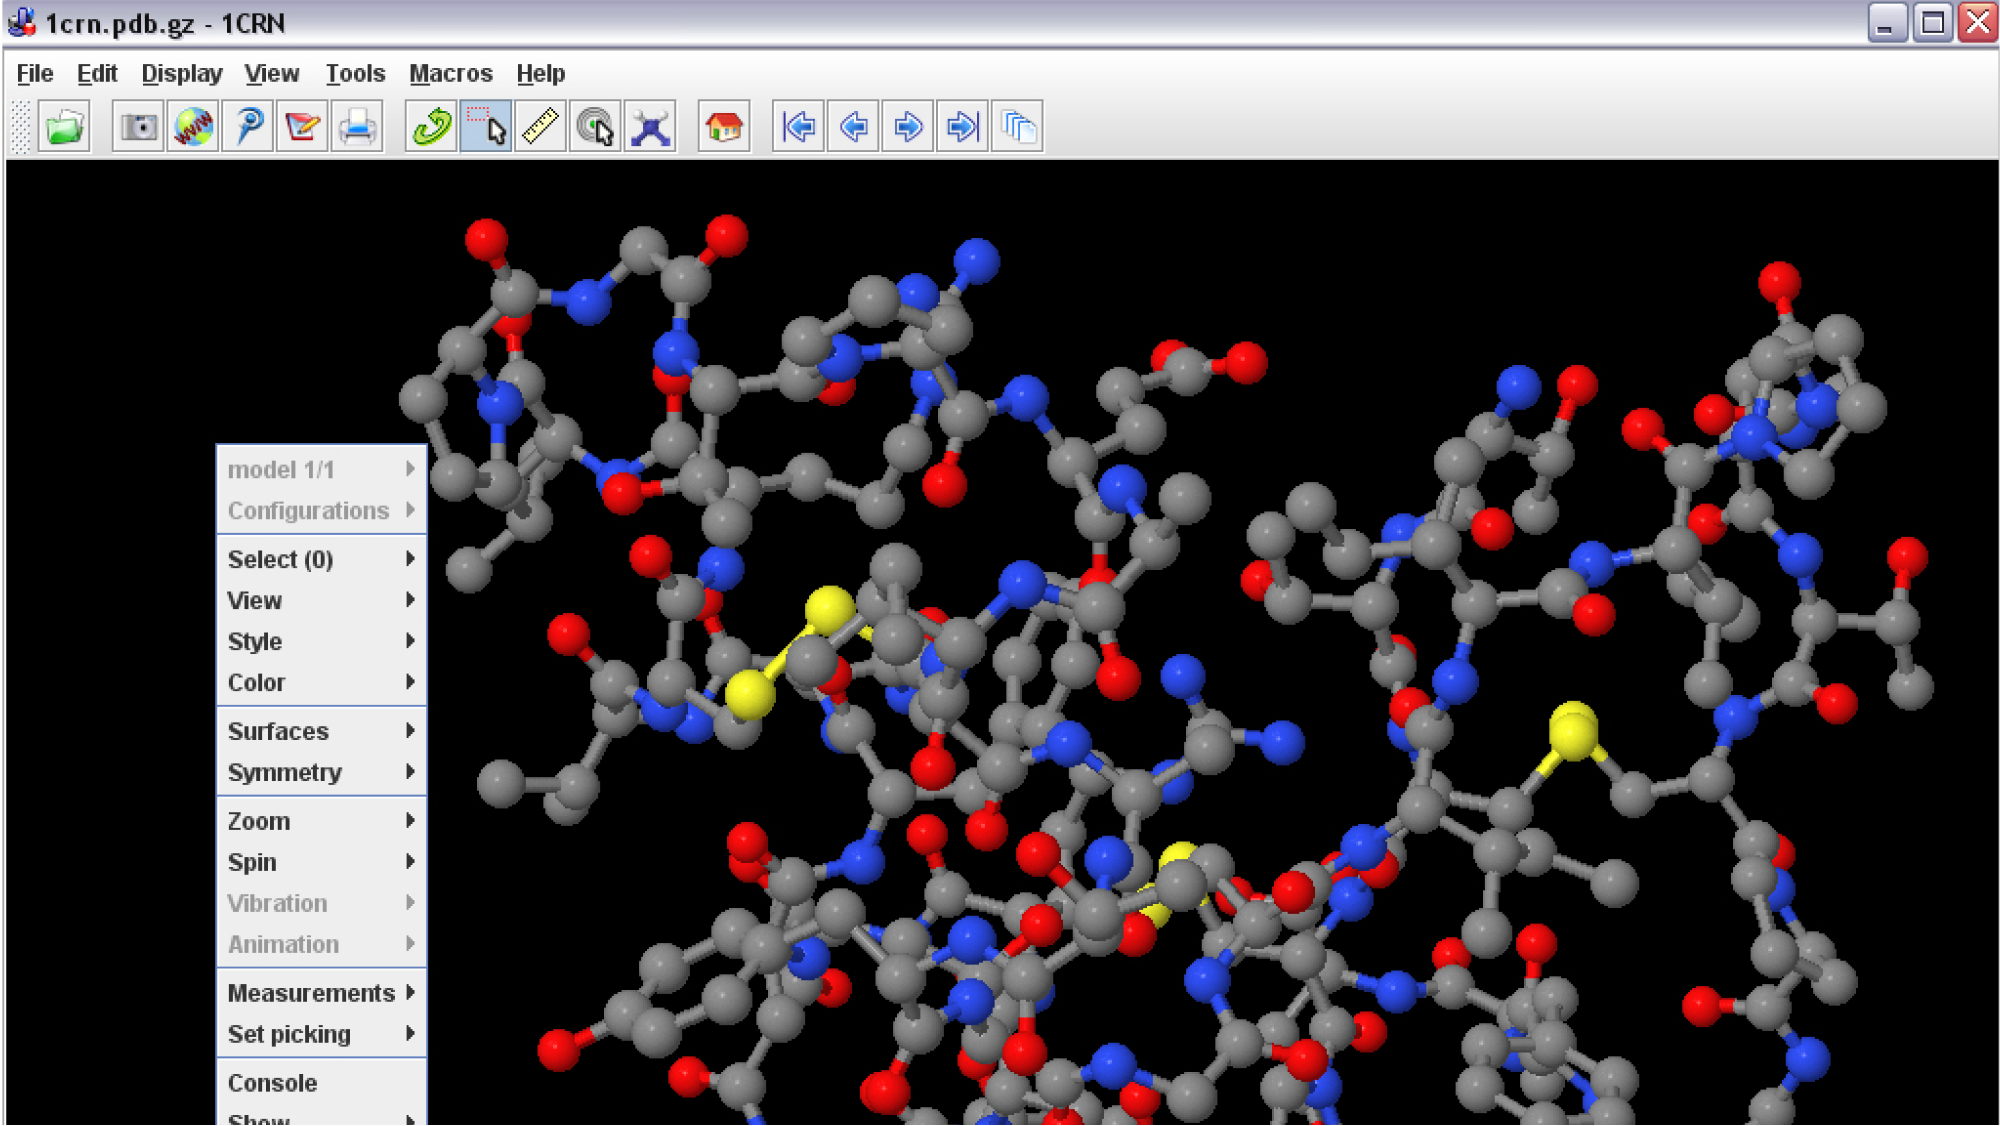Select the ruler measurement tool
The height and width of the screenshot is (1126, 2000).
click(x=540, y=127)
